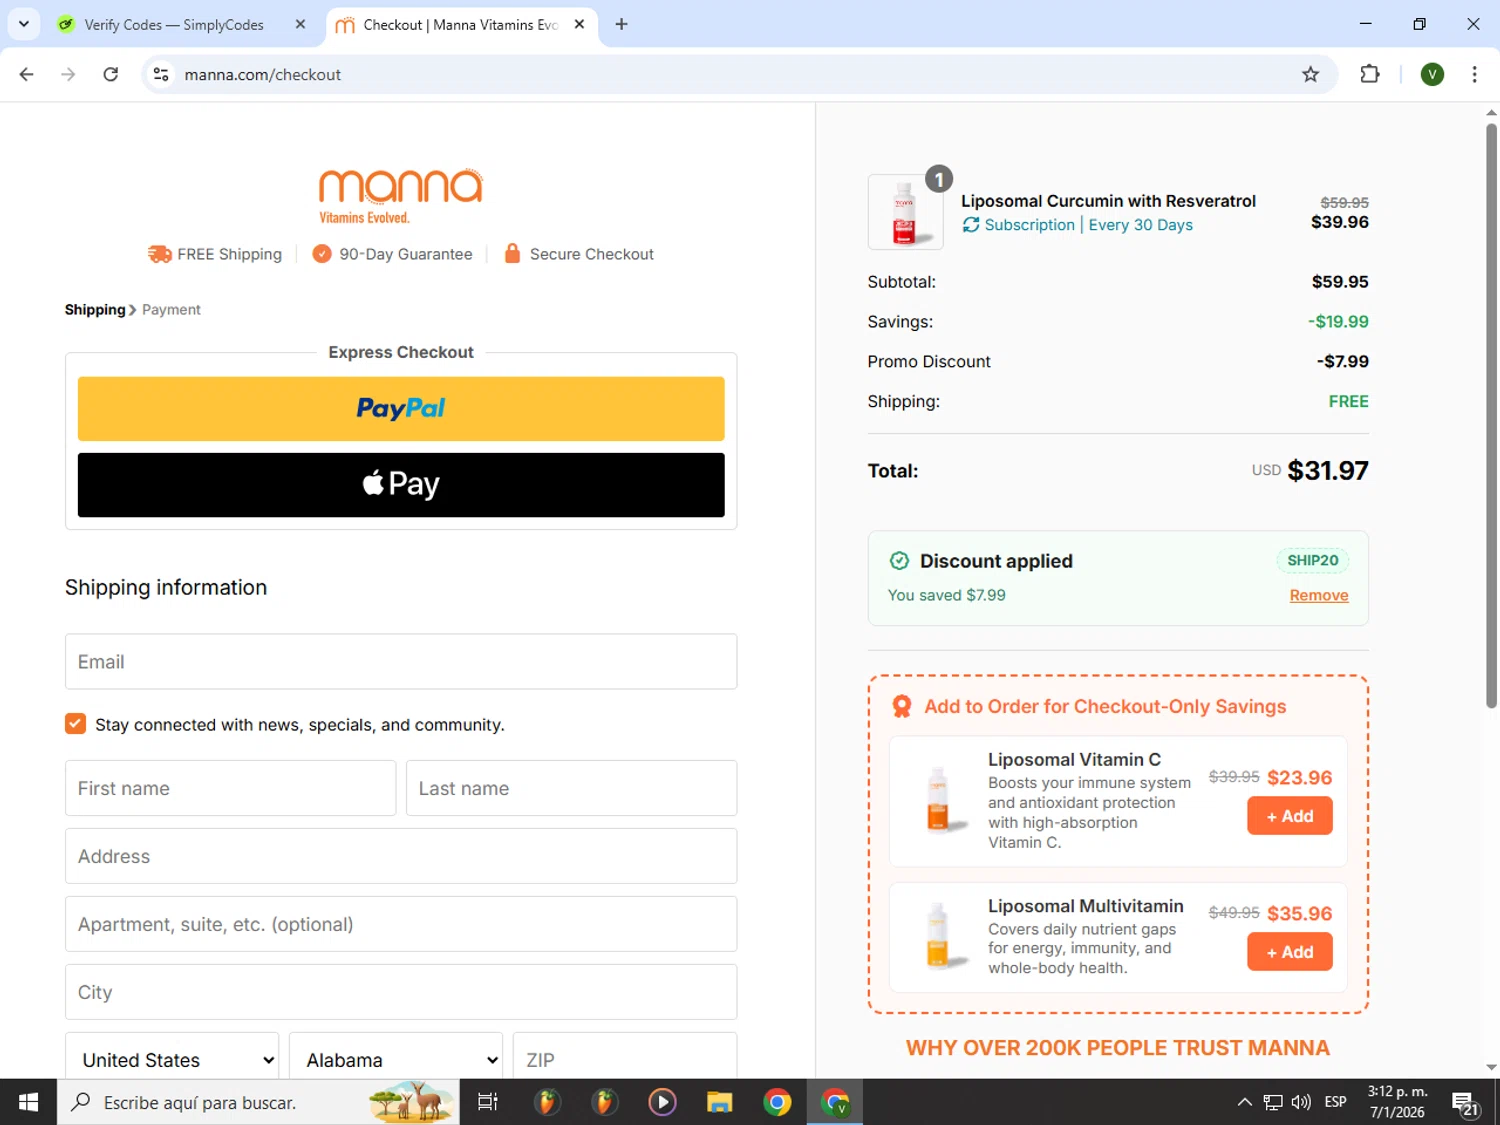The image size is (1500, 1125).
Task: Focus the Email input field
Action: tap(401, 662)
